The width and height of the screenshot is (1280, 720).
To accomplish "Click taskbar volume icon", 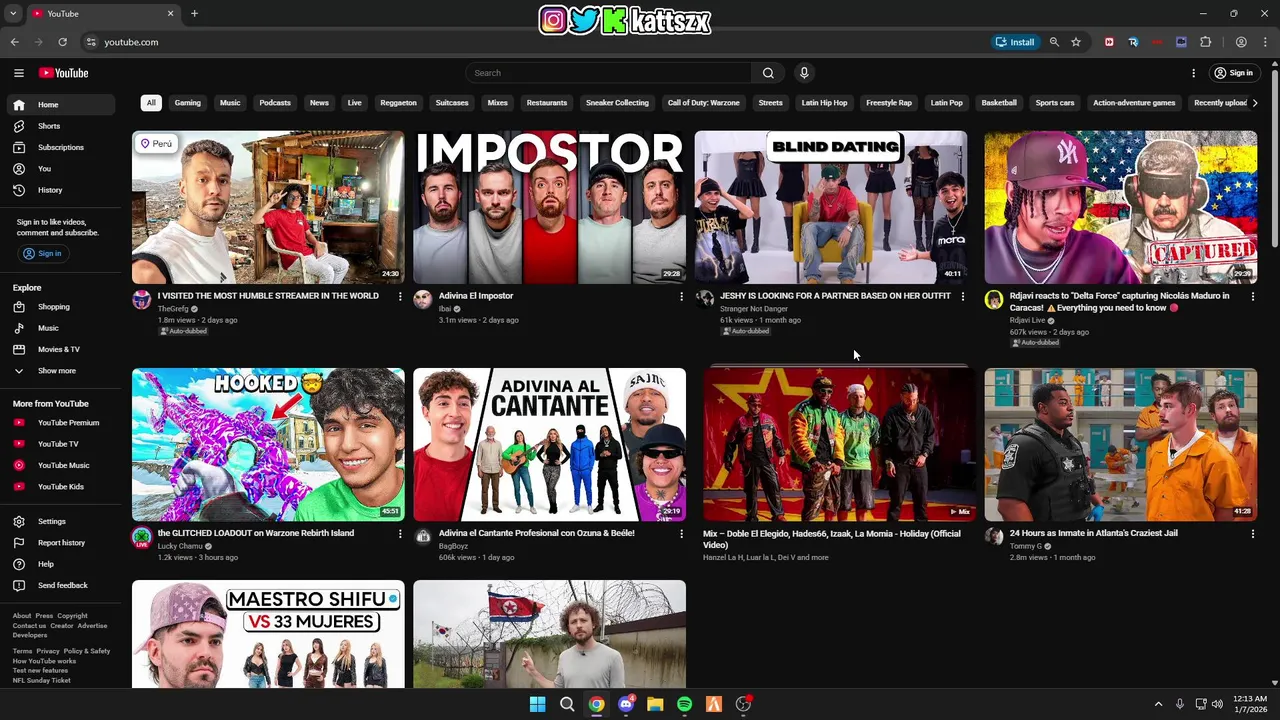I will 1217,704.
